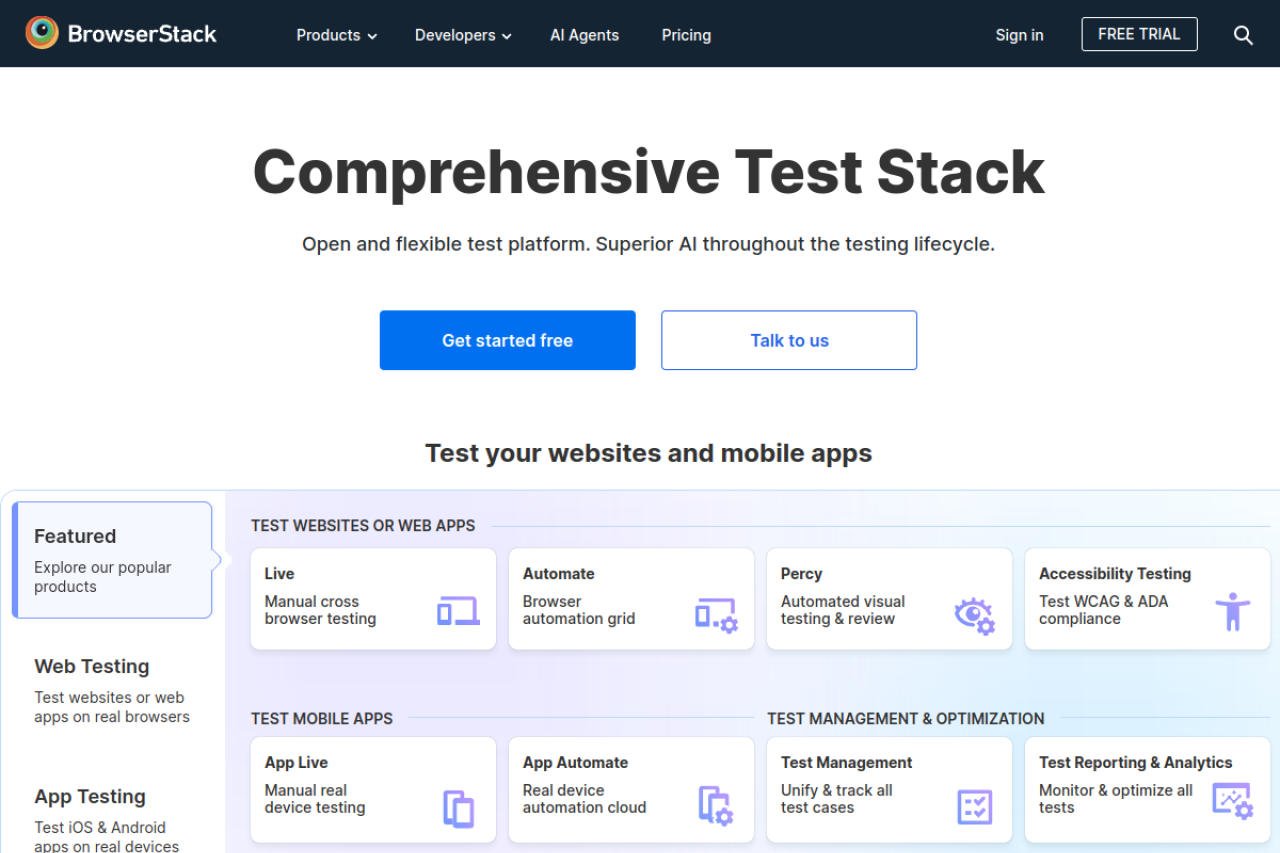1280x853 pixels.
Task: Click the Test Management checklist icon
Action: coord(974,806)
